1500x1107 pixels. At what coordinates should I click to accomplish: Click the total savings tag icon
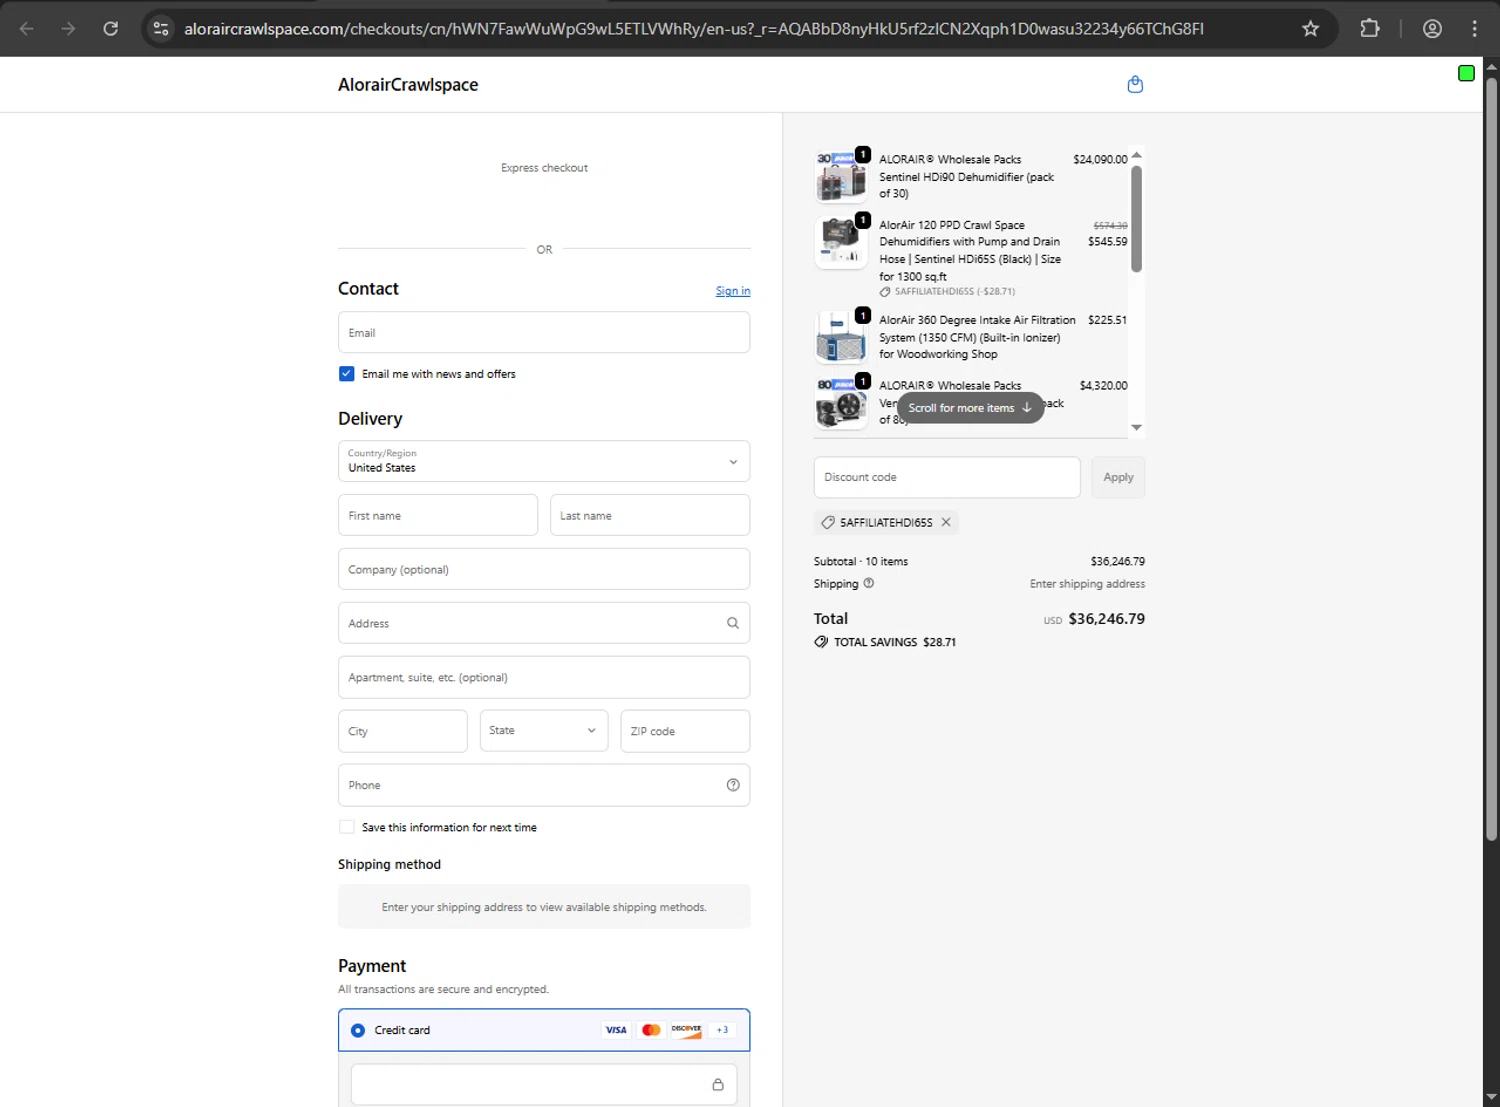[x=821, y=642]
